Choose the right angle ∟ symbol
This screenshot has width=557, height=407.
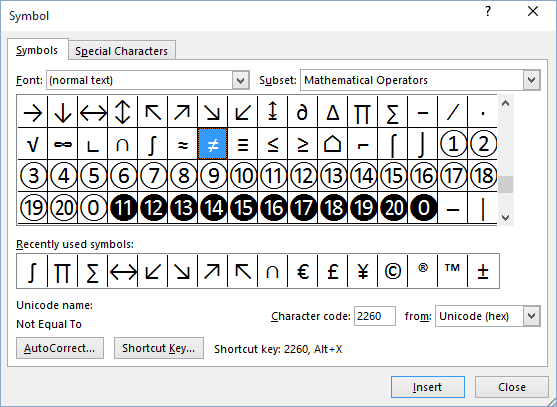click(x=92, y=144)
